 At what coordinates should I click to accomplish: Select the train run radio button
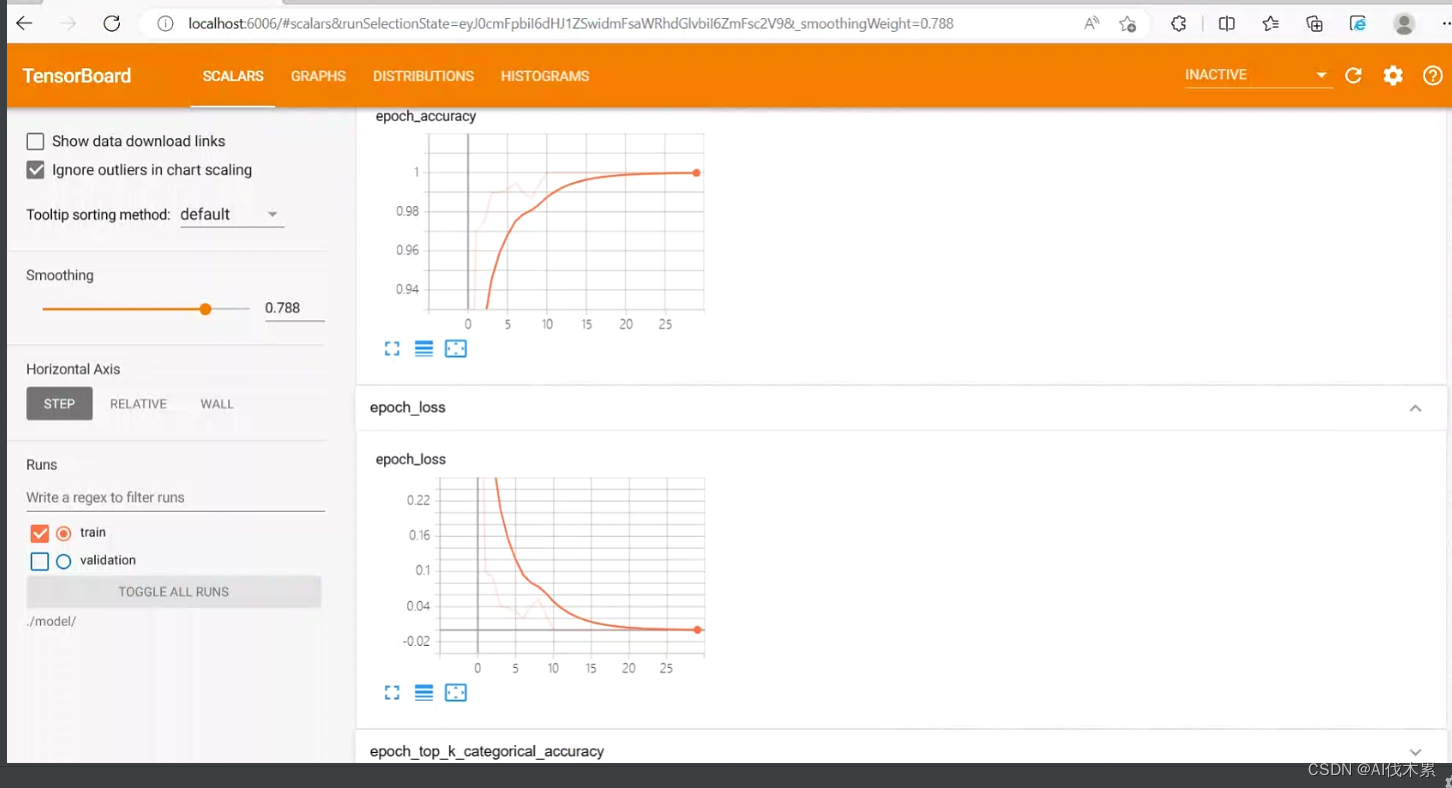[64, 533]
